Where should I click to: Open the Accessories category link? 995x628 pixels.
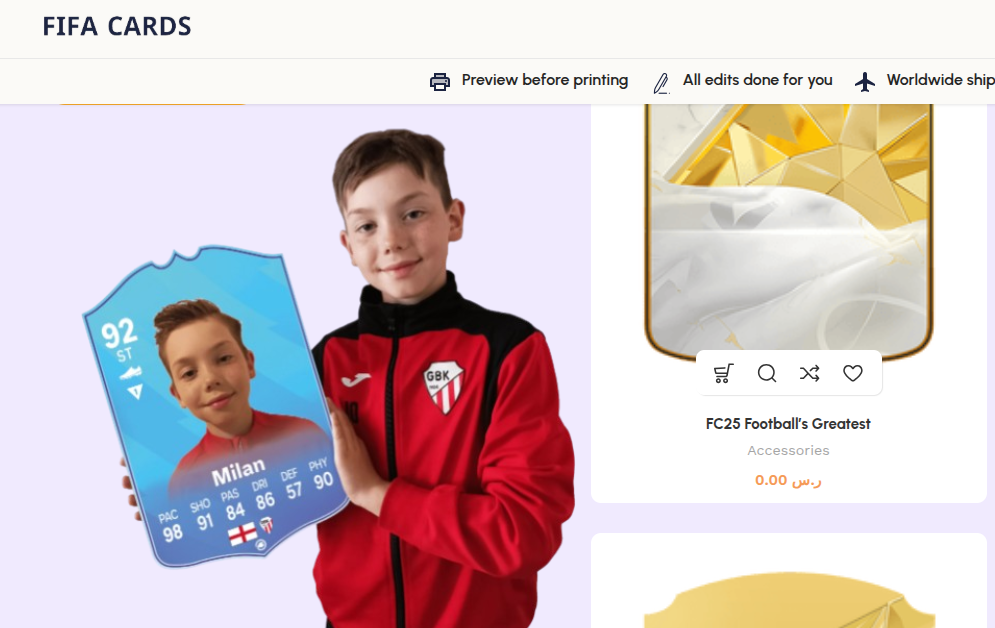coord(788,450)
